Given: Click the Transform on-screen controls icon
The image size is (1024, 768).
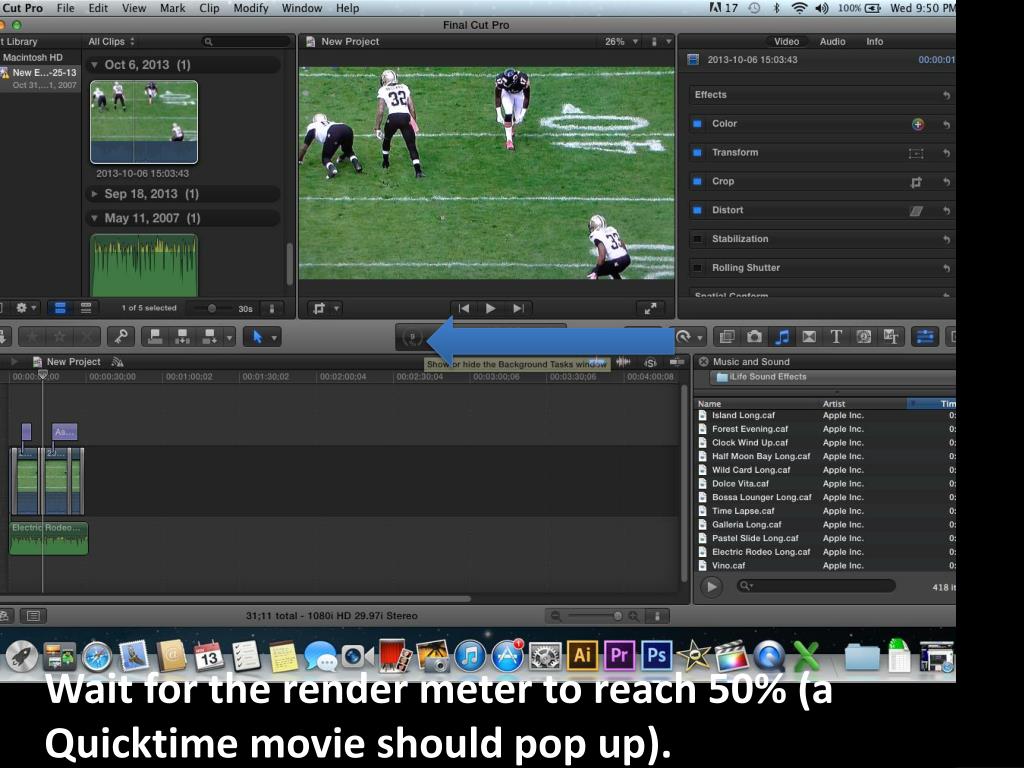Looking at the screenshot, I should (916, 153).
